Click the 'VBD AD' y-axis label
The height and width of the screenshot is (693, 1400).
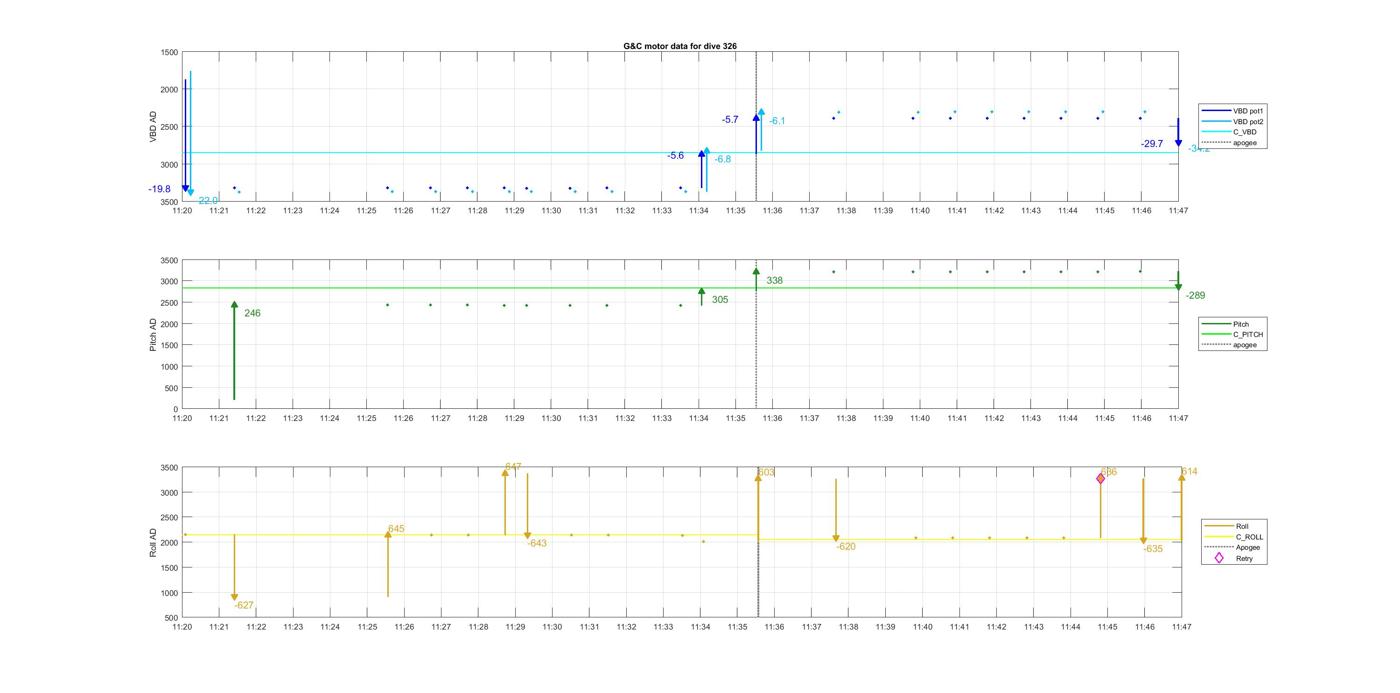pyautogui.click(x=154, y=127)
